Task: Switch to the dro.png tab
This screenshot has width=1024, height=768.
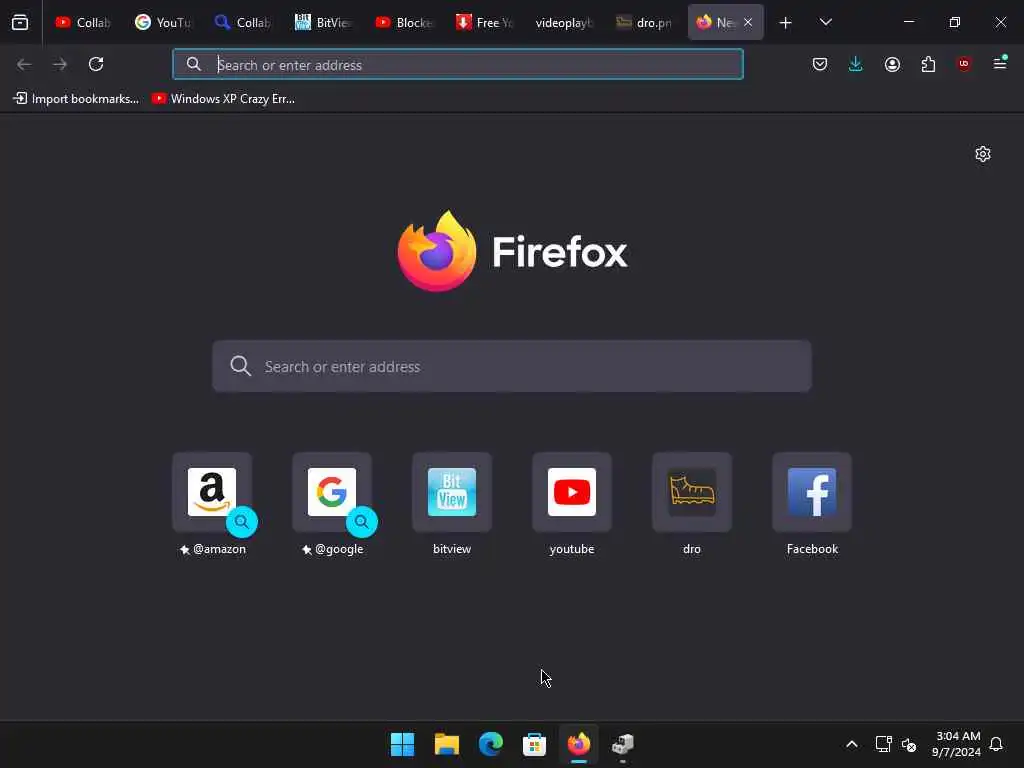Action: pos(644,22)
